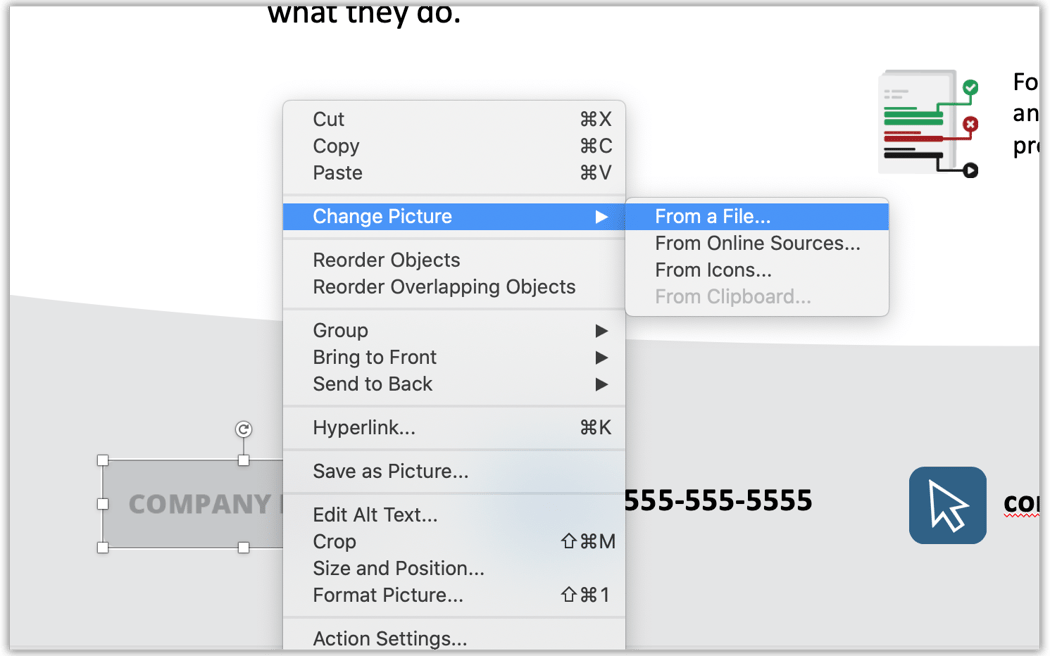Open Format Picture options
1050x656 pixels.
coord(387,595)
